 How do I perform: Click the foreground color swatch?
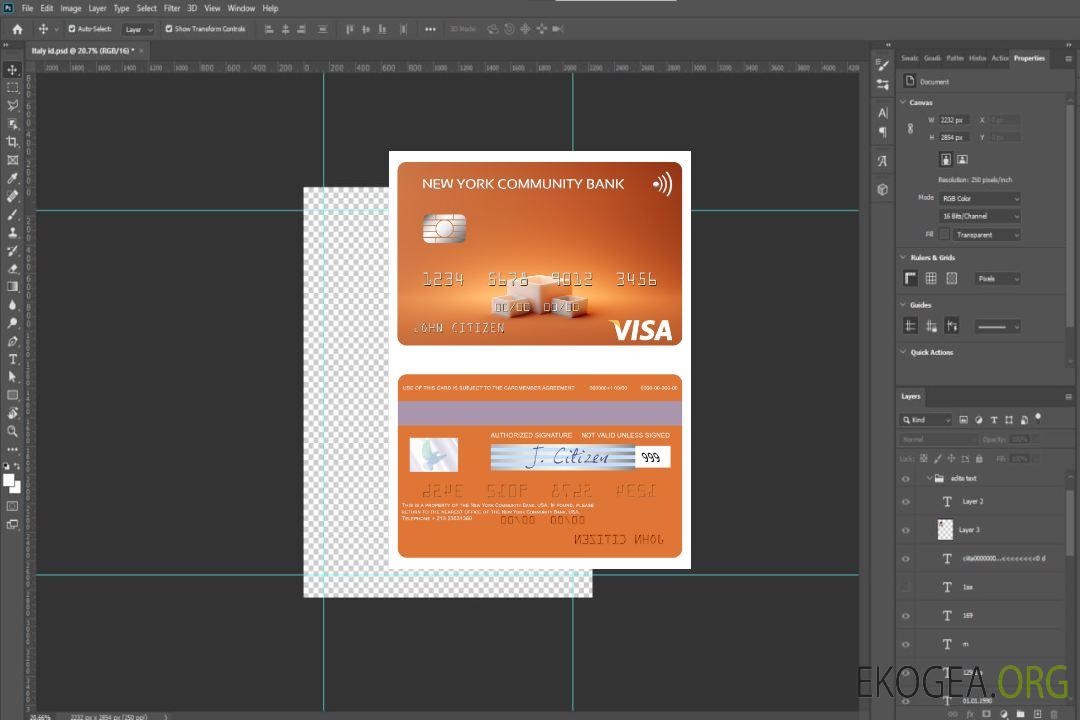[8, 480]
